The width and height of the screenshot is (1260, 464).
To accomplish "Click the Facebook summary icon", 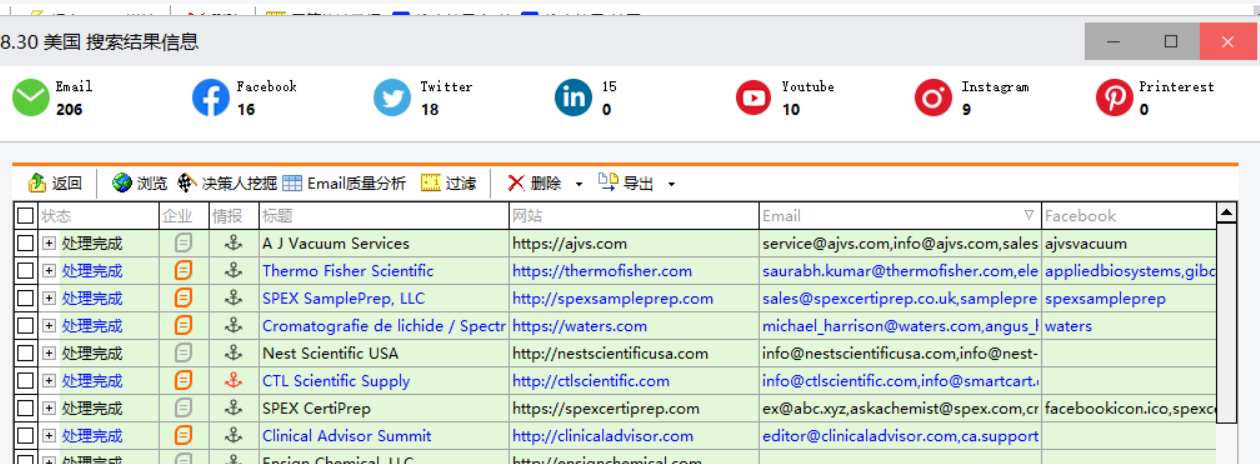I will point(211,98).
